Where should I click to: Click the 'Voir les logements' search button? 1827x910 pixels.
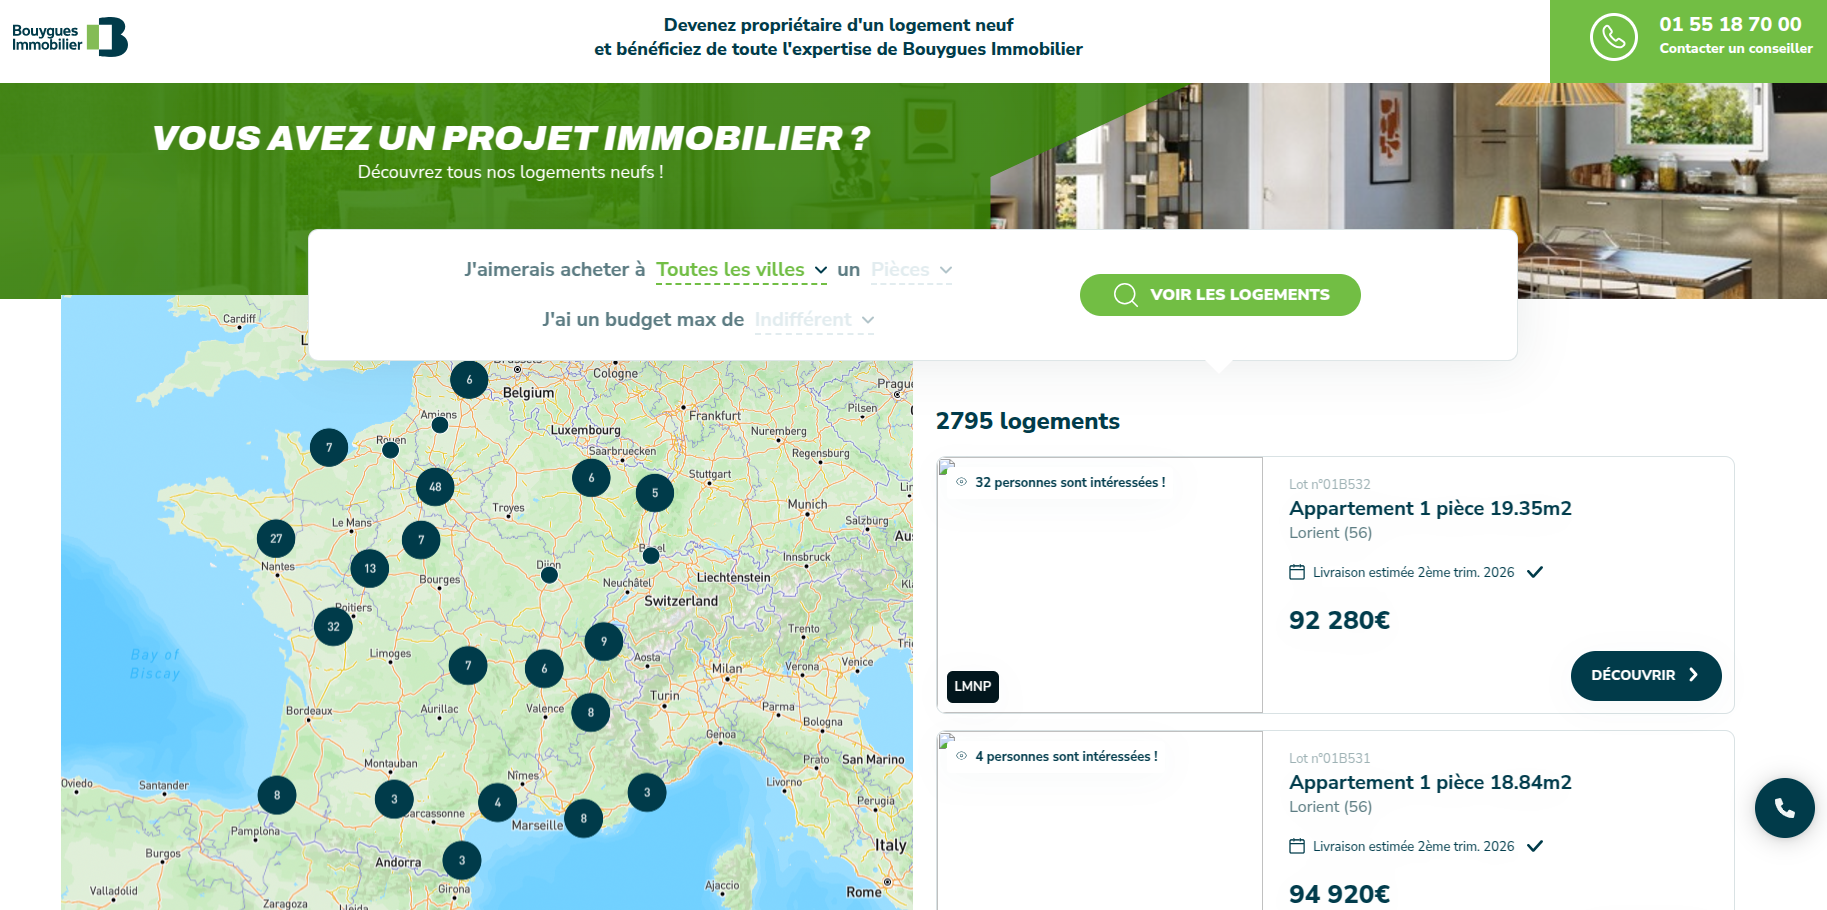1220,295
